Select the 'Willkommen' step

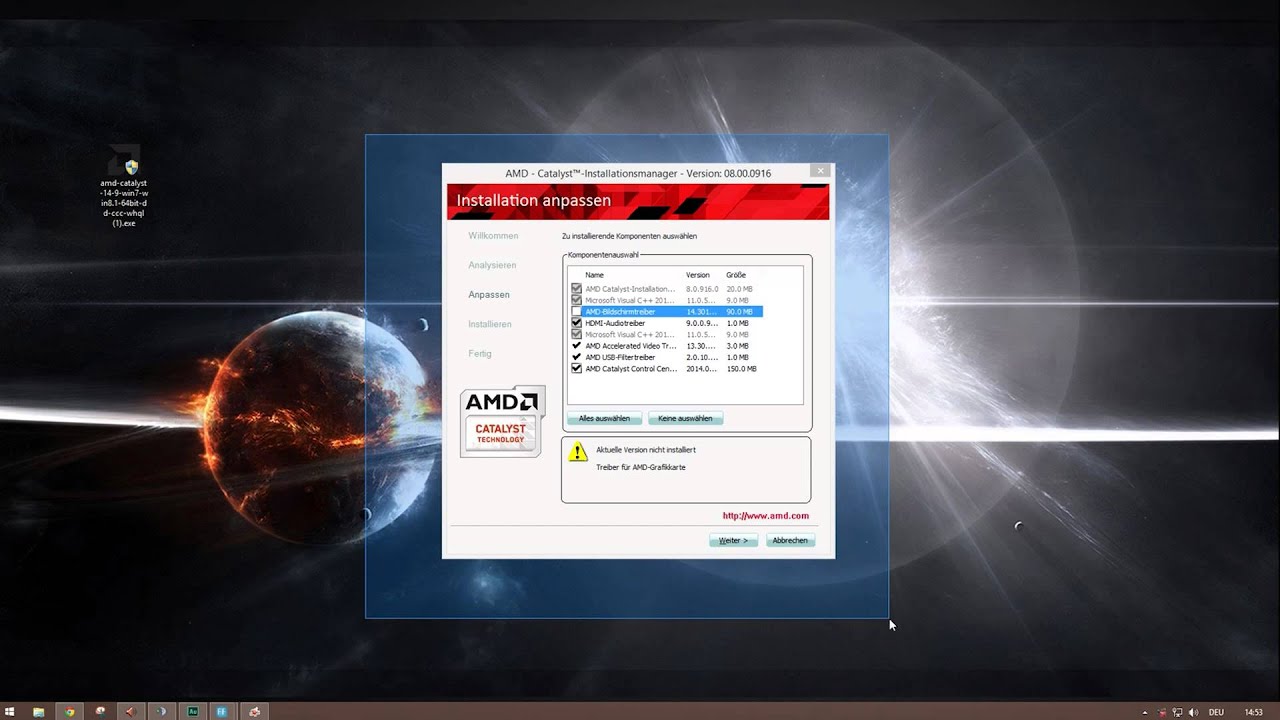click(x=493, y=236)
